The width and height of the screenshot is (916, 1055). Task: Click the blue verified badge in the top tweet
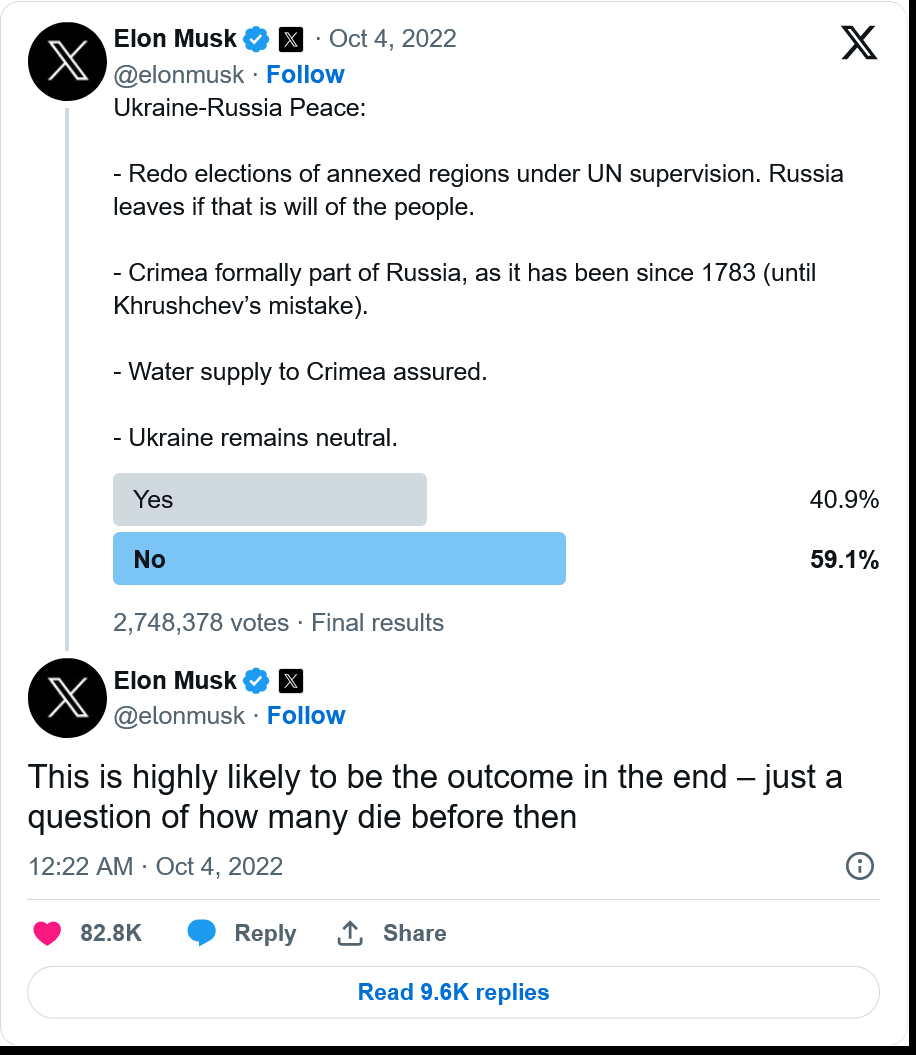coord(257,39)
